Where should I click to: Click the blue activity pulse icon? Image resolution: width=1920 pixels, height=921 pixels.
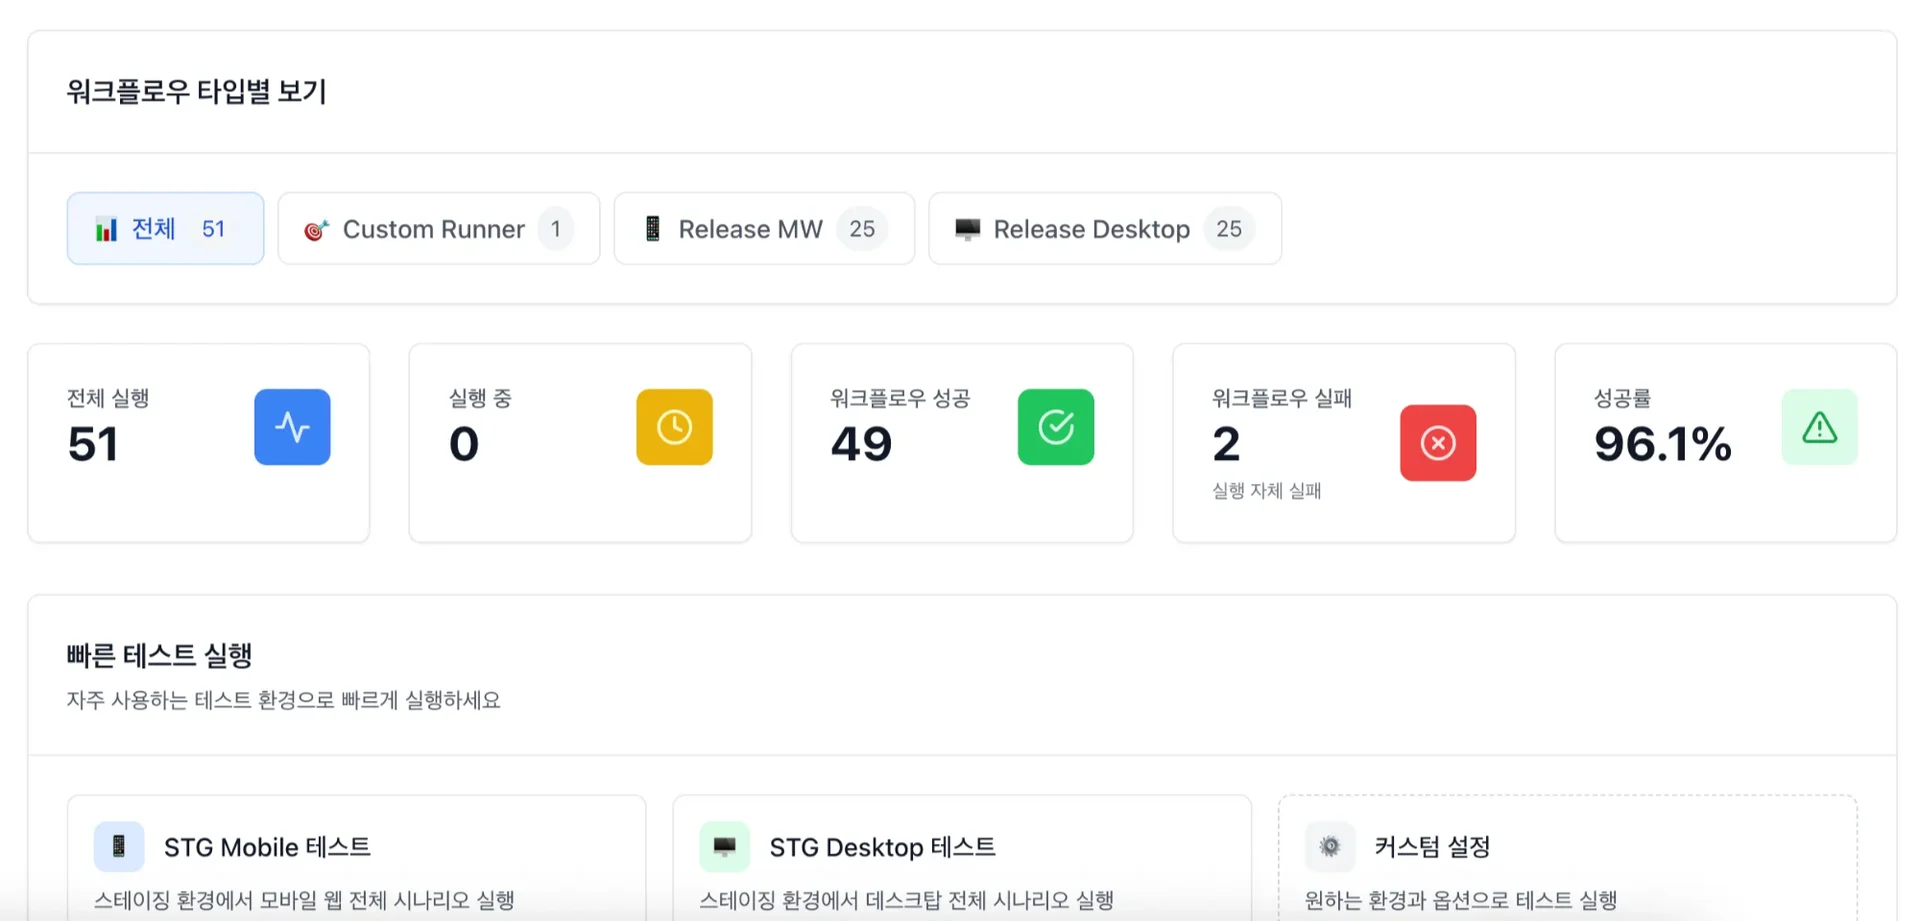coord(292,427)
